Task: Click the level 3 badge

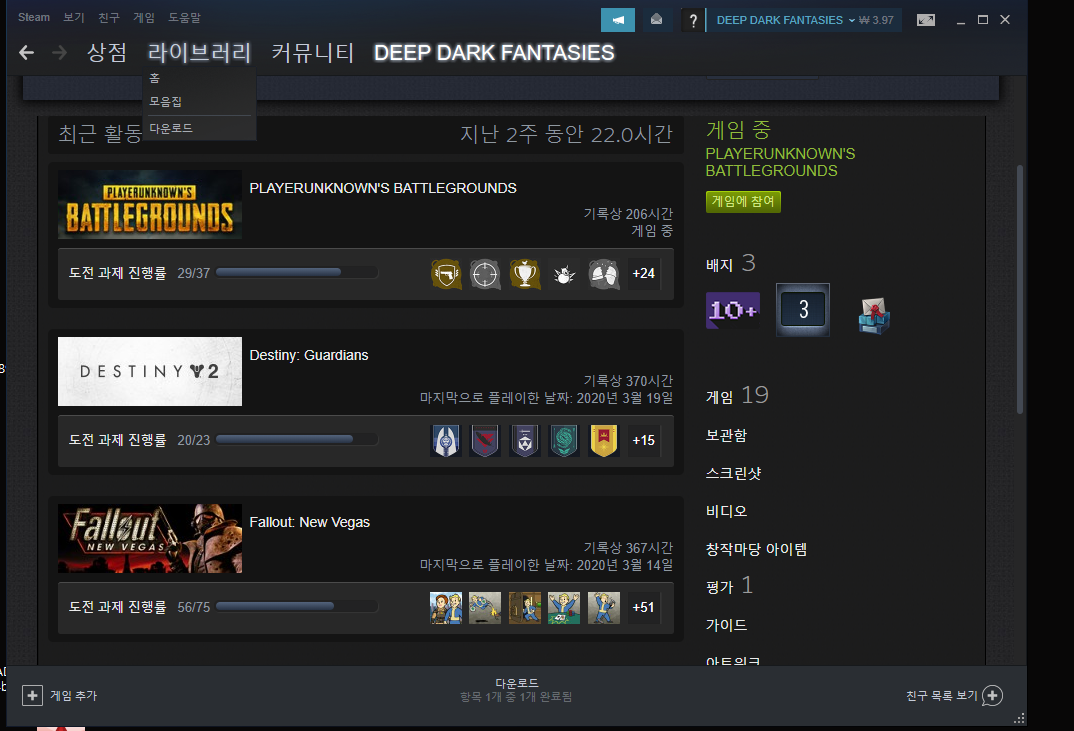Action: coord(803,310)
